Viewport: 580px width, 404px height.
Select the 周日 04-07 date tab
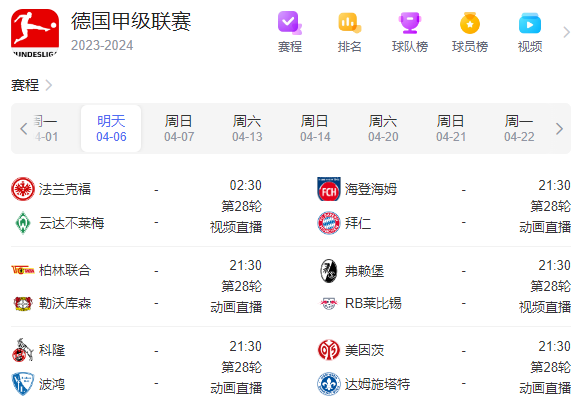[x=179, y=128]
